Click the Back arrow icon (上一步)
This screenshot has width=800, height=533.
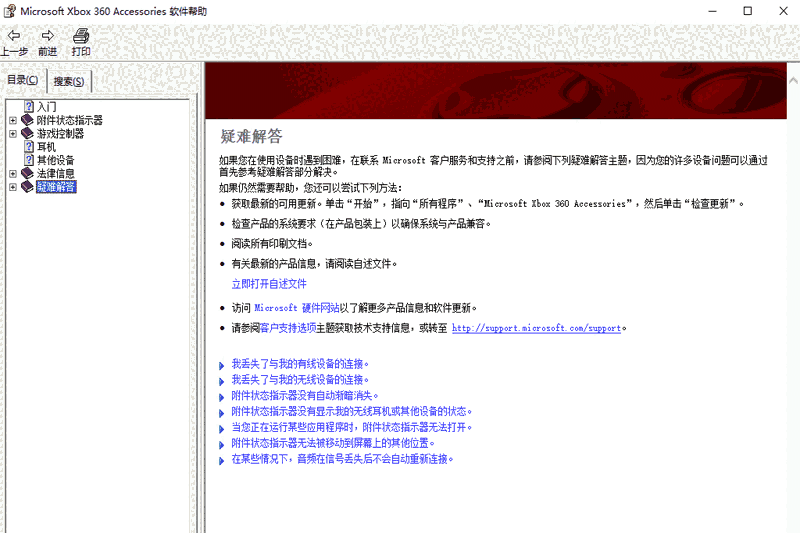tap(14, 36)
